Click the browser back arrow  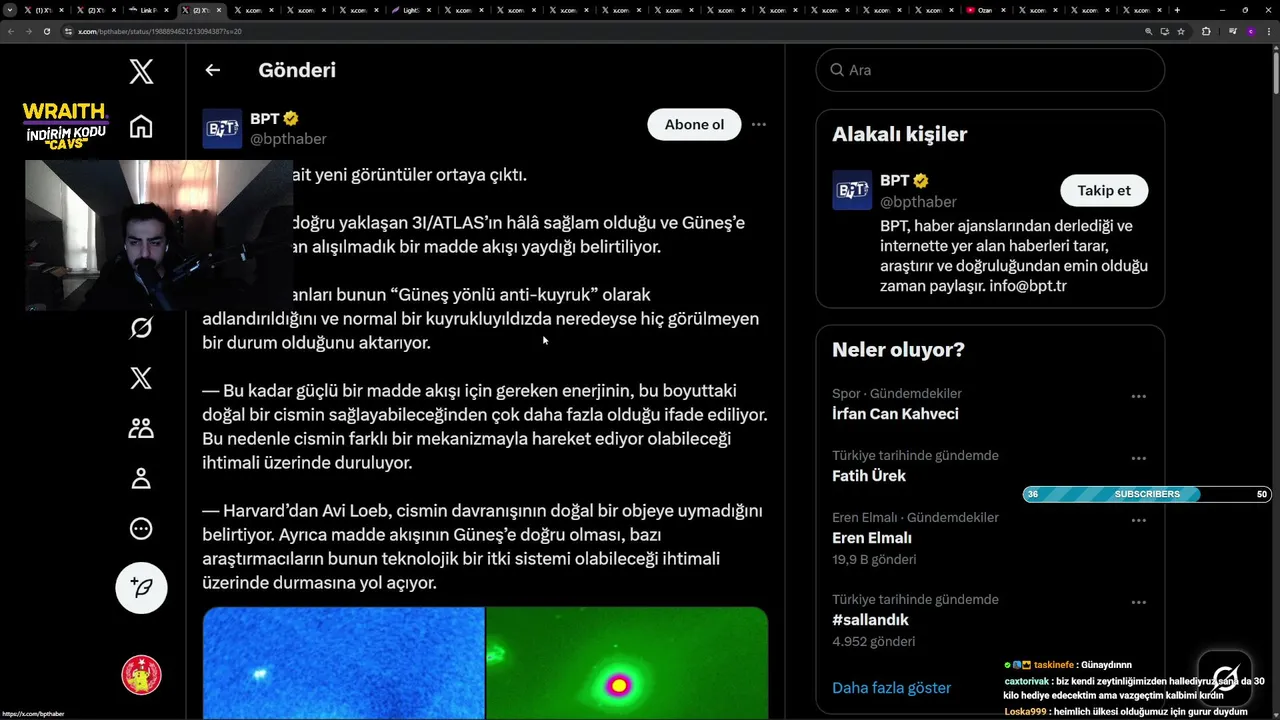point(11,31)
